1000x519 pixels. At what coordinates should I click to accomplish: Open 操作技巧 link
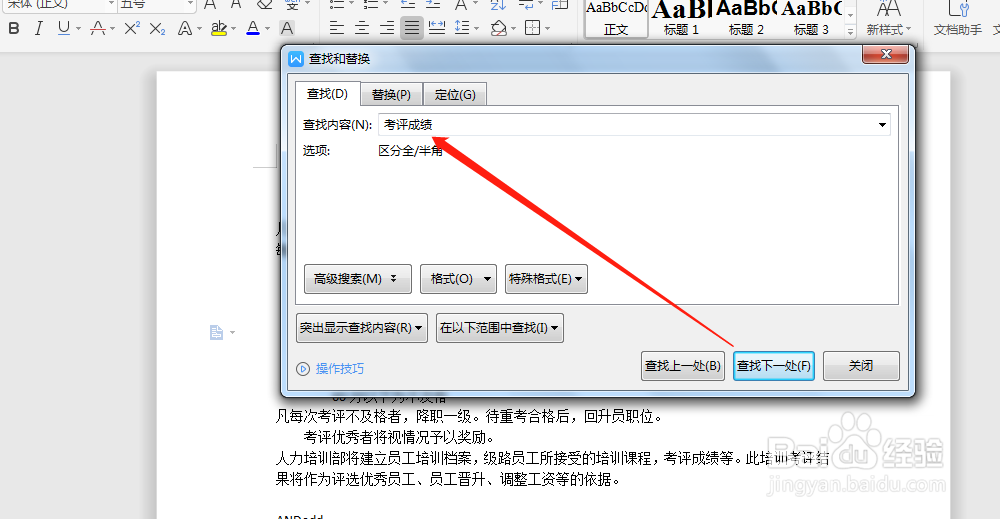click(340, 369)
